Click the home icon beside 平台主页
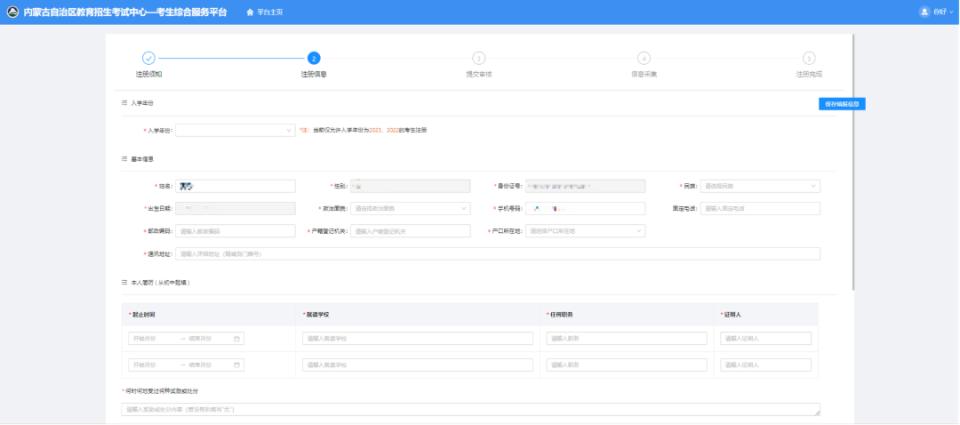The height and width of the screenshot is (425, 960). coord(250,12)
